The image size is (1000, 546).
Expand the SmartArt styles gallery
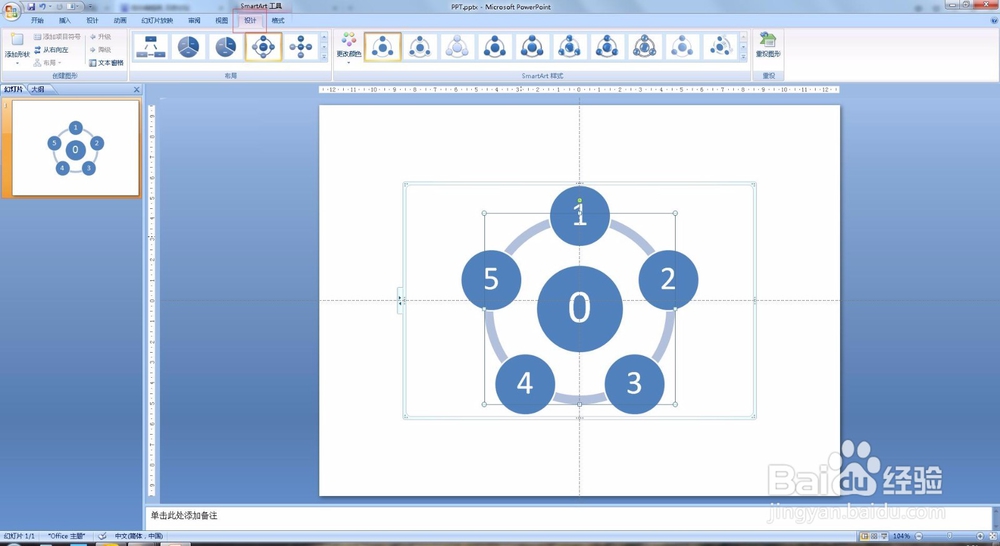(743, 57)
